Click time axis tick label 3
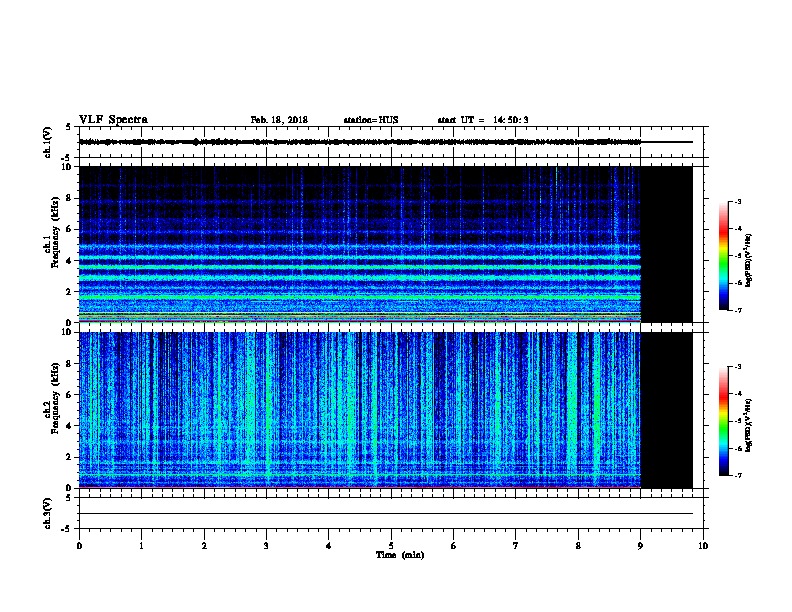The width and height of the screenshot is (792, 612). coord(266,545)
